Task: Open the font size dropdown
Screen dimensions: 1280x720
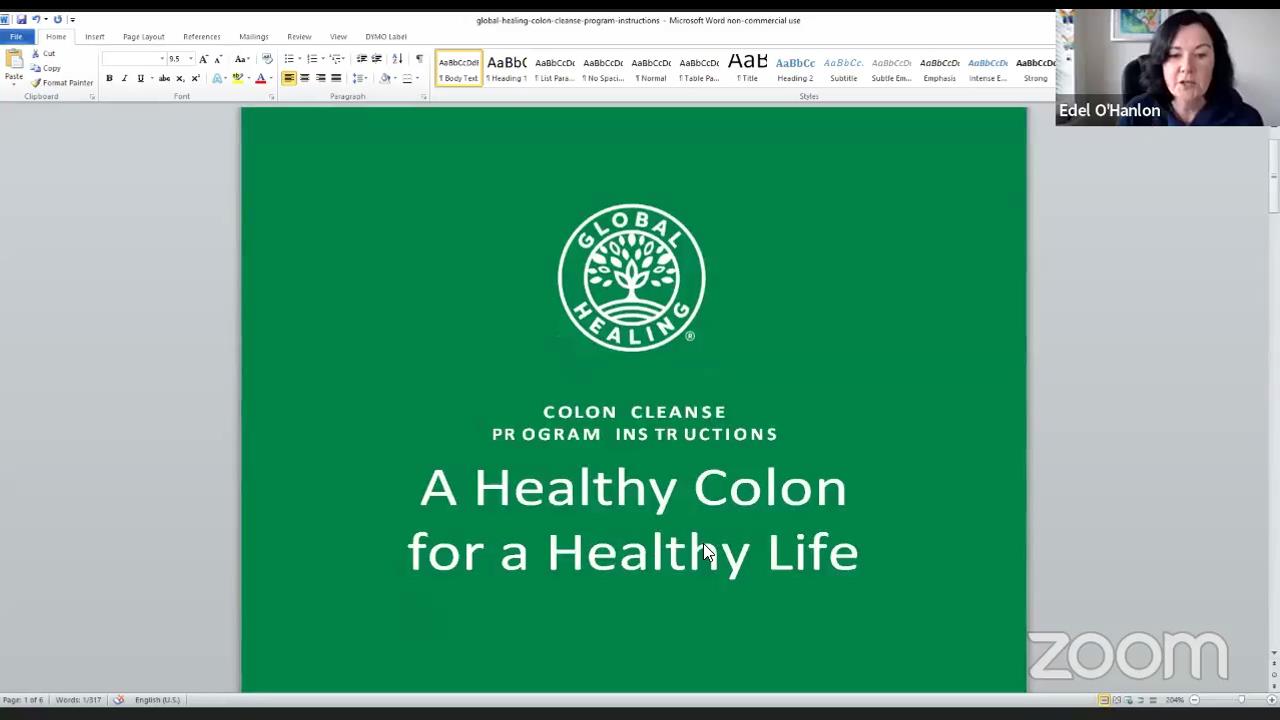Action: coord(189,58)
